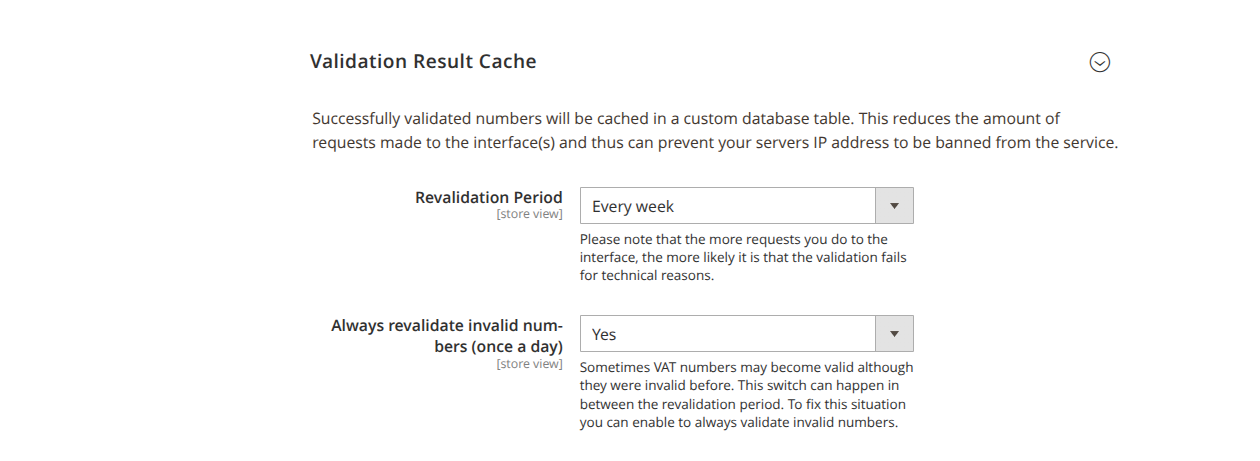Open the Revalidation Period dropdown
1260x461 pixels.
[x=746, y=206]
